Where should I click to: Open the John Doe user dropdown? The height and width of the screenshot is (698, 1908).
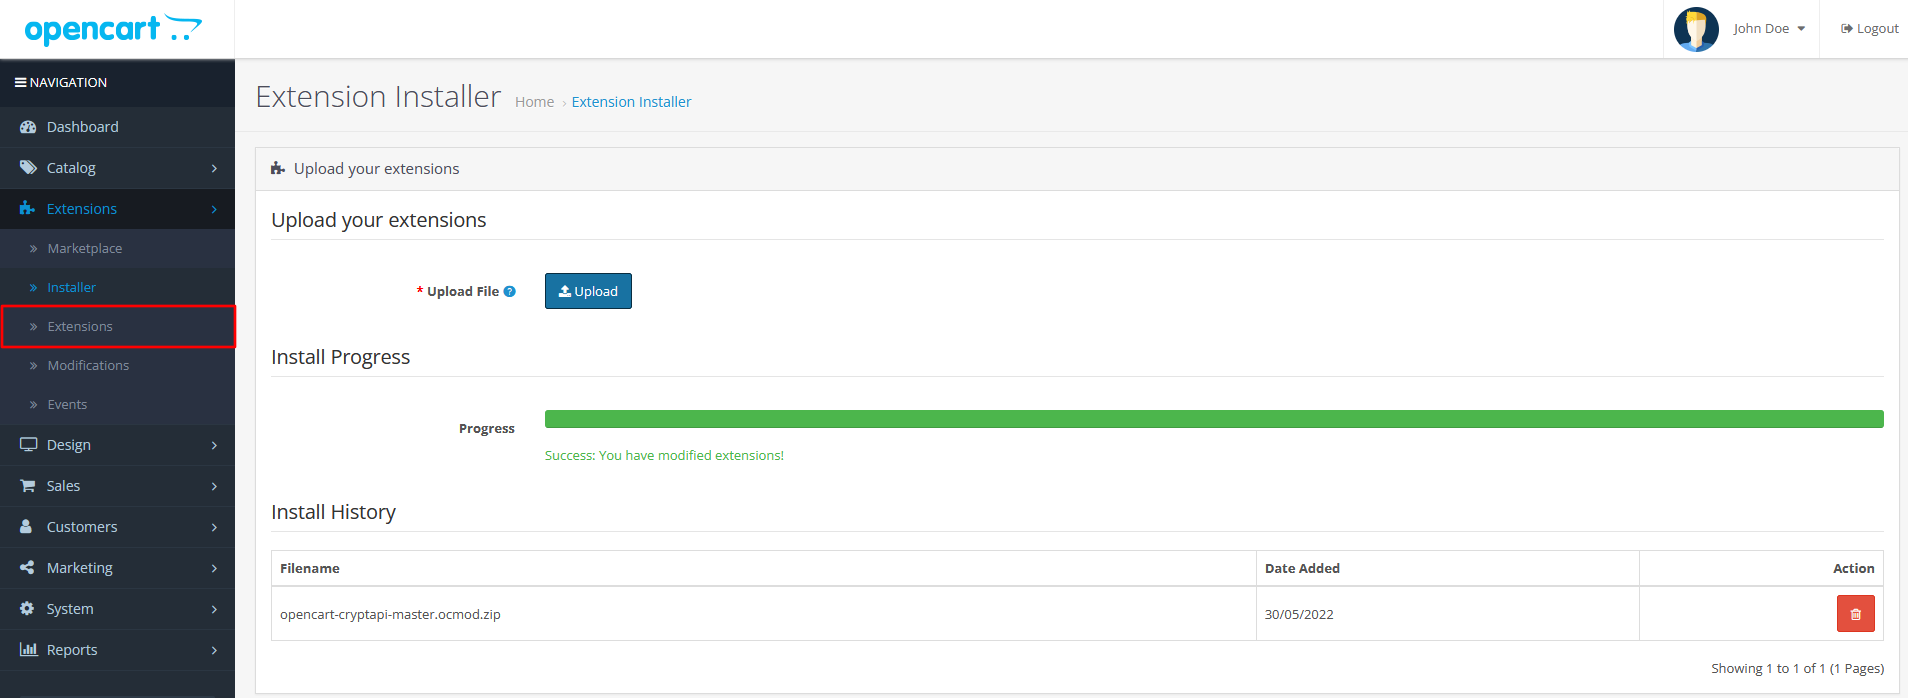pos(1768,29)
